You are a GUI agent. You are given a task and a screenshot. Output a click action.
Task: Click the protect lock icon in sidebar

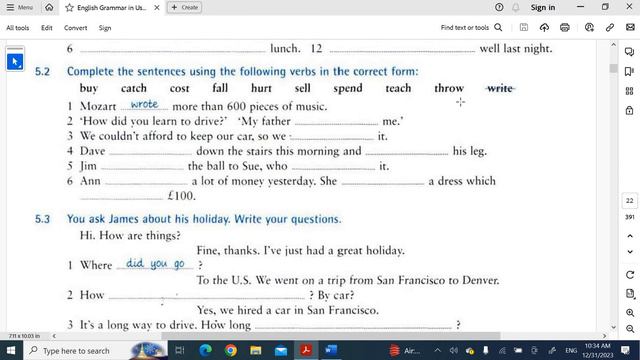point(629,110)
